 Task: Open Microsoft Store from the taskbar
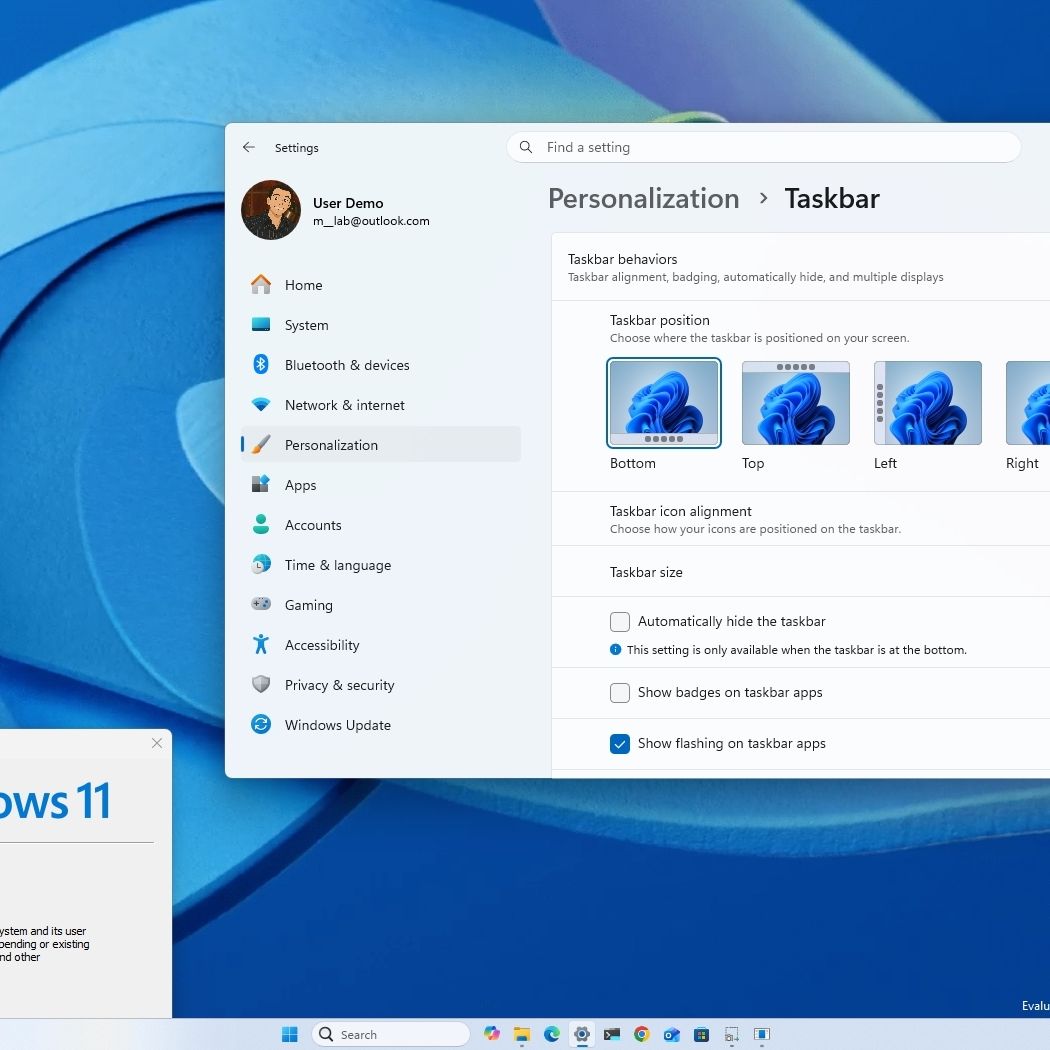(701, 1034)
